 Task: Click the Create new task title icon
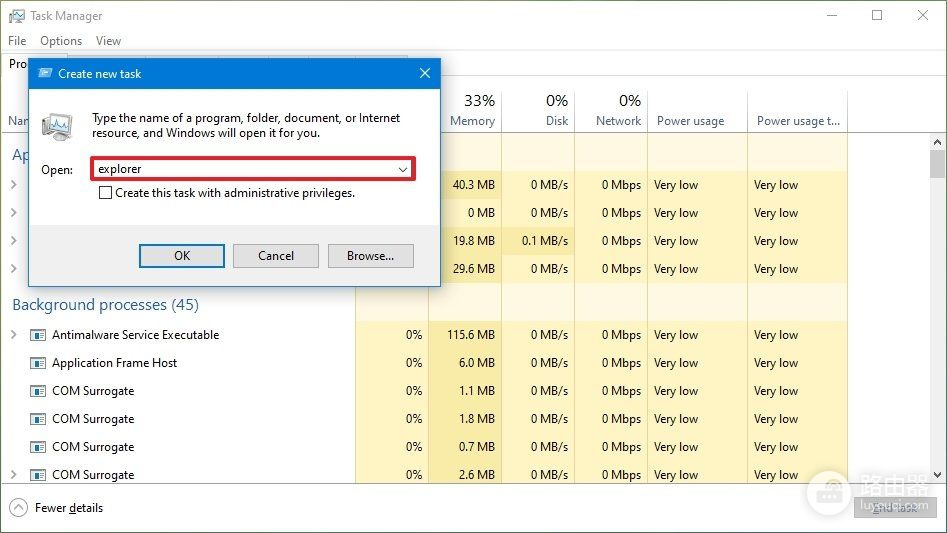coord(45,73)
